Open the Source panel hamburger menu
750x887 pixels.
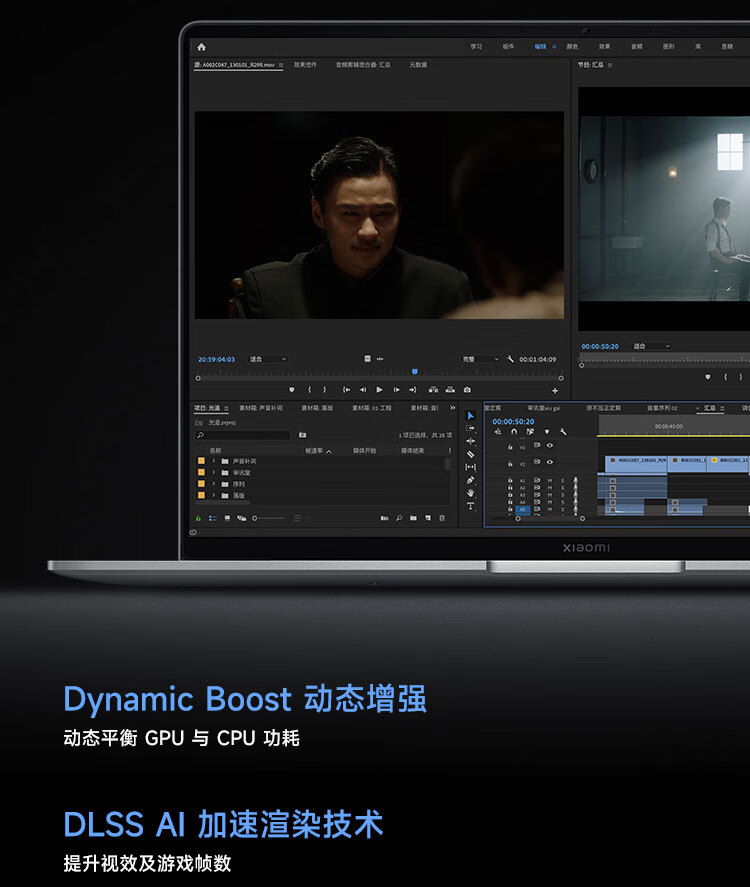(x=281, y=65)
